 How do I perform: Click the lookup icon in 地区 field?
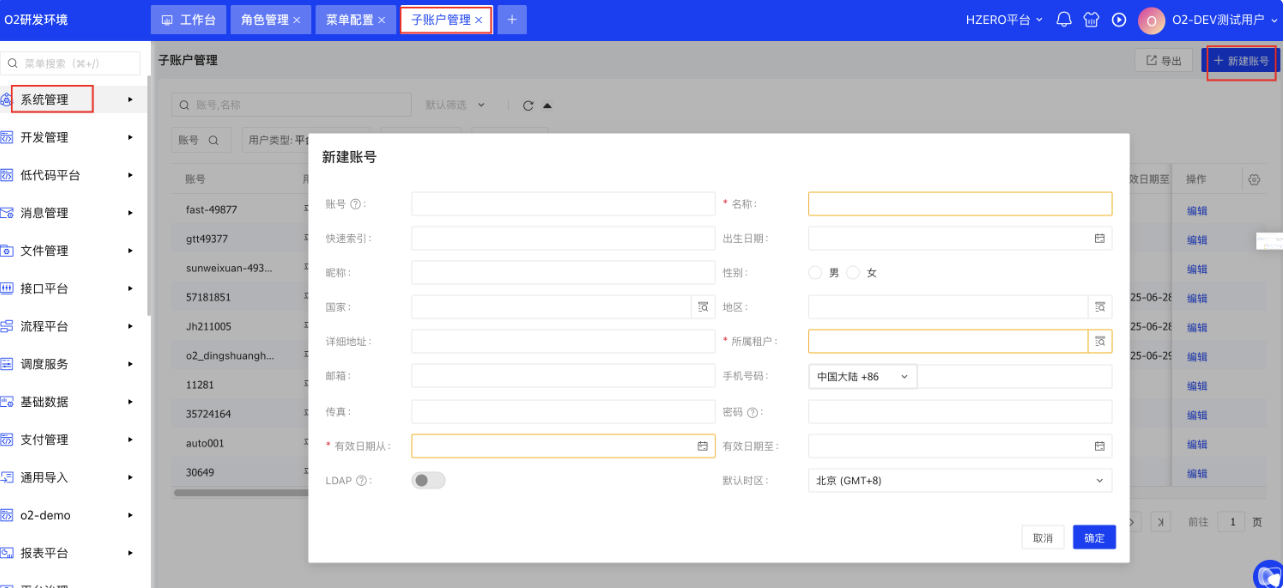[1100, 307]
